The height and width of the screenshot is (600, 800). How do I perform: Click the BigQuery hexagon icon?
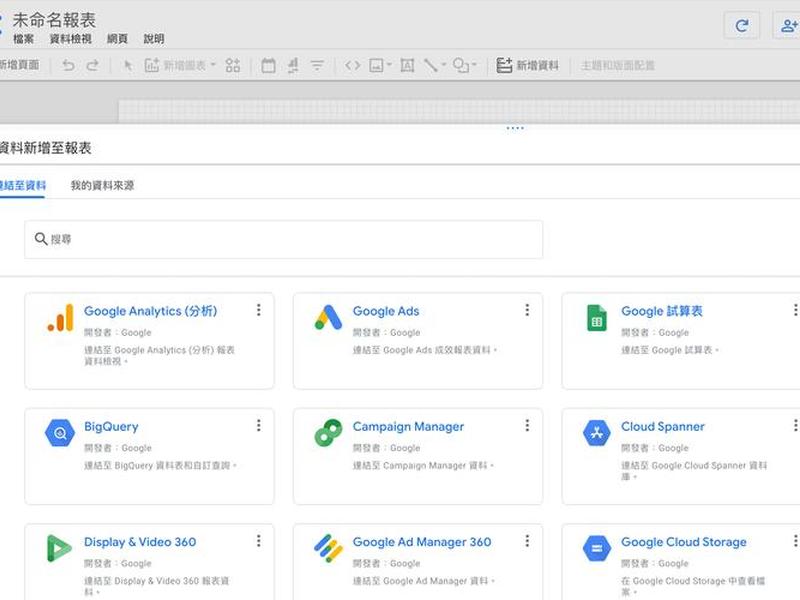tap(60, 433)
